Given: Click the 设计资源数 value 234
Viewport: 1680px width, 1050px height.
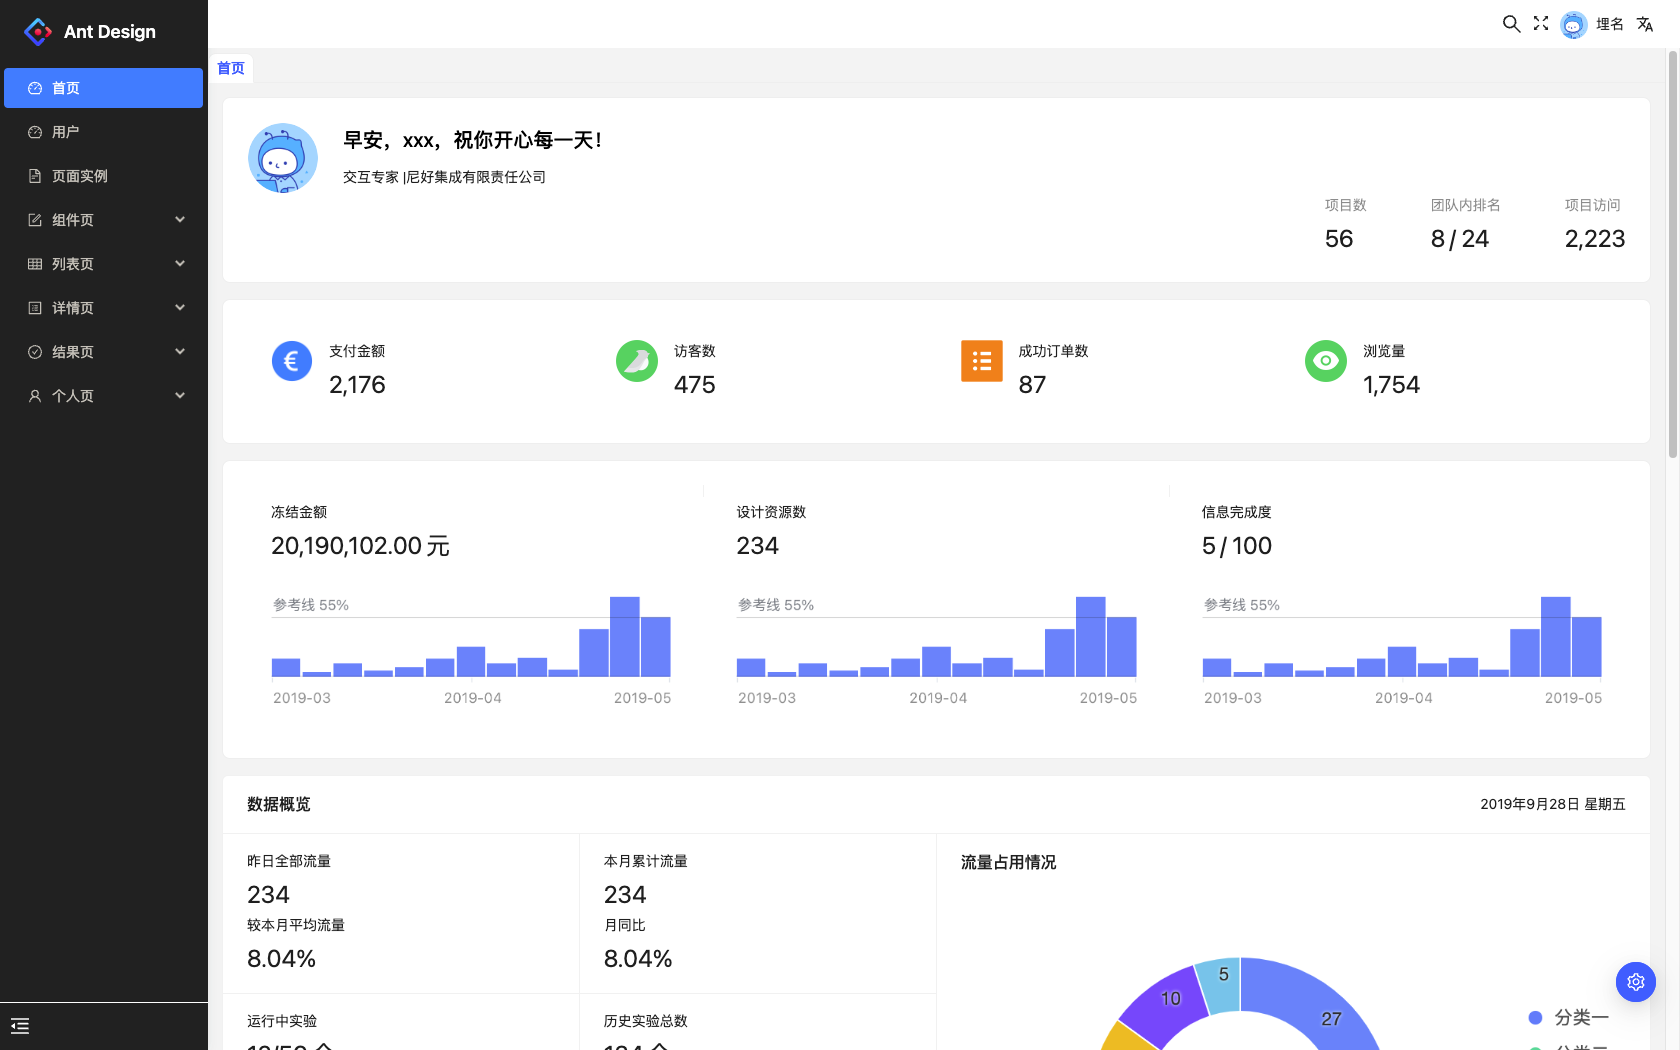Looking at the screenshot, I should 757,546.
